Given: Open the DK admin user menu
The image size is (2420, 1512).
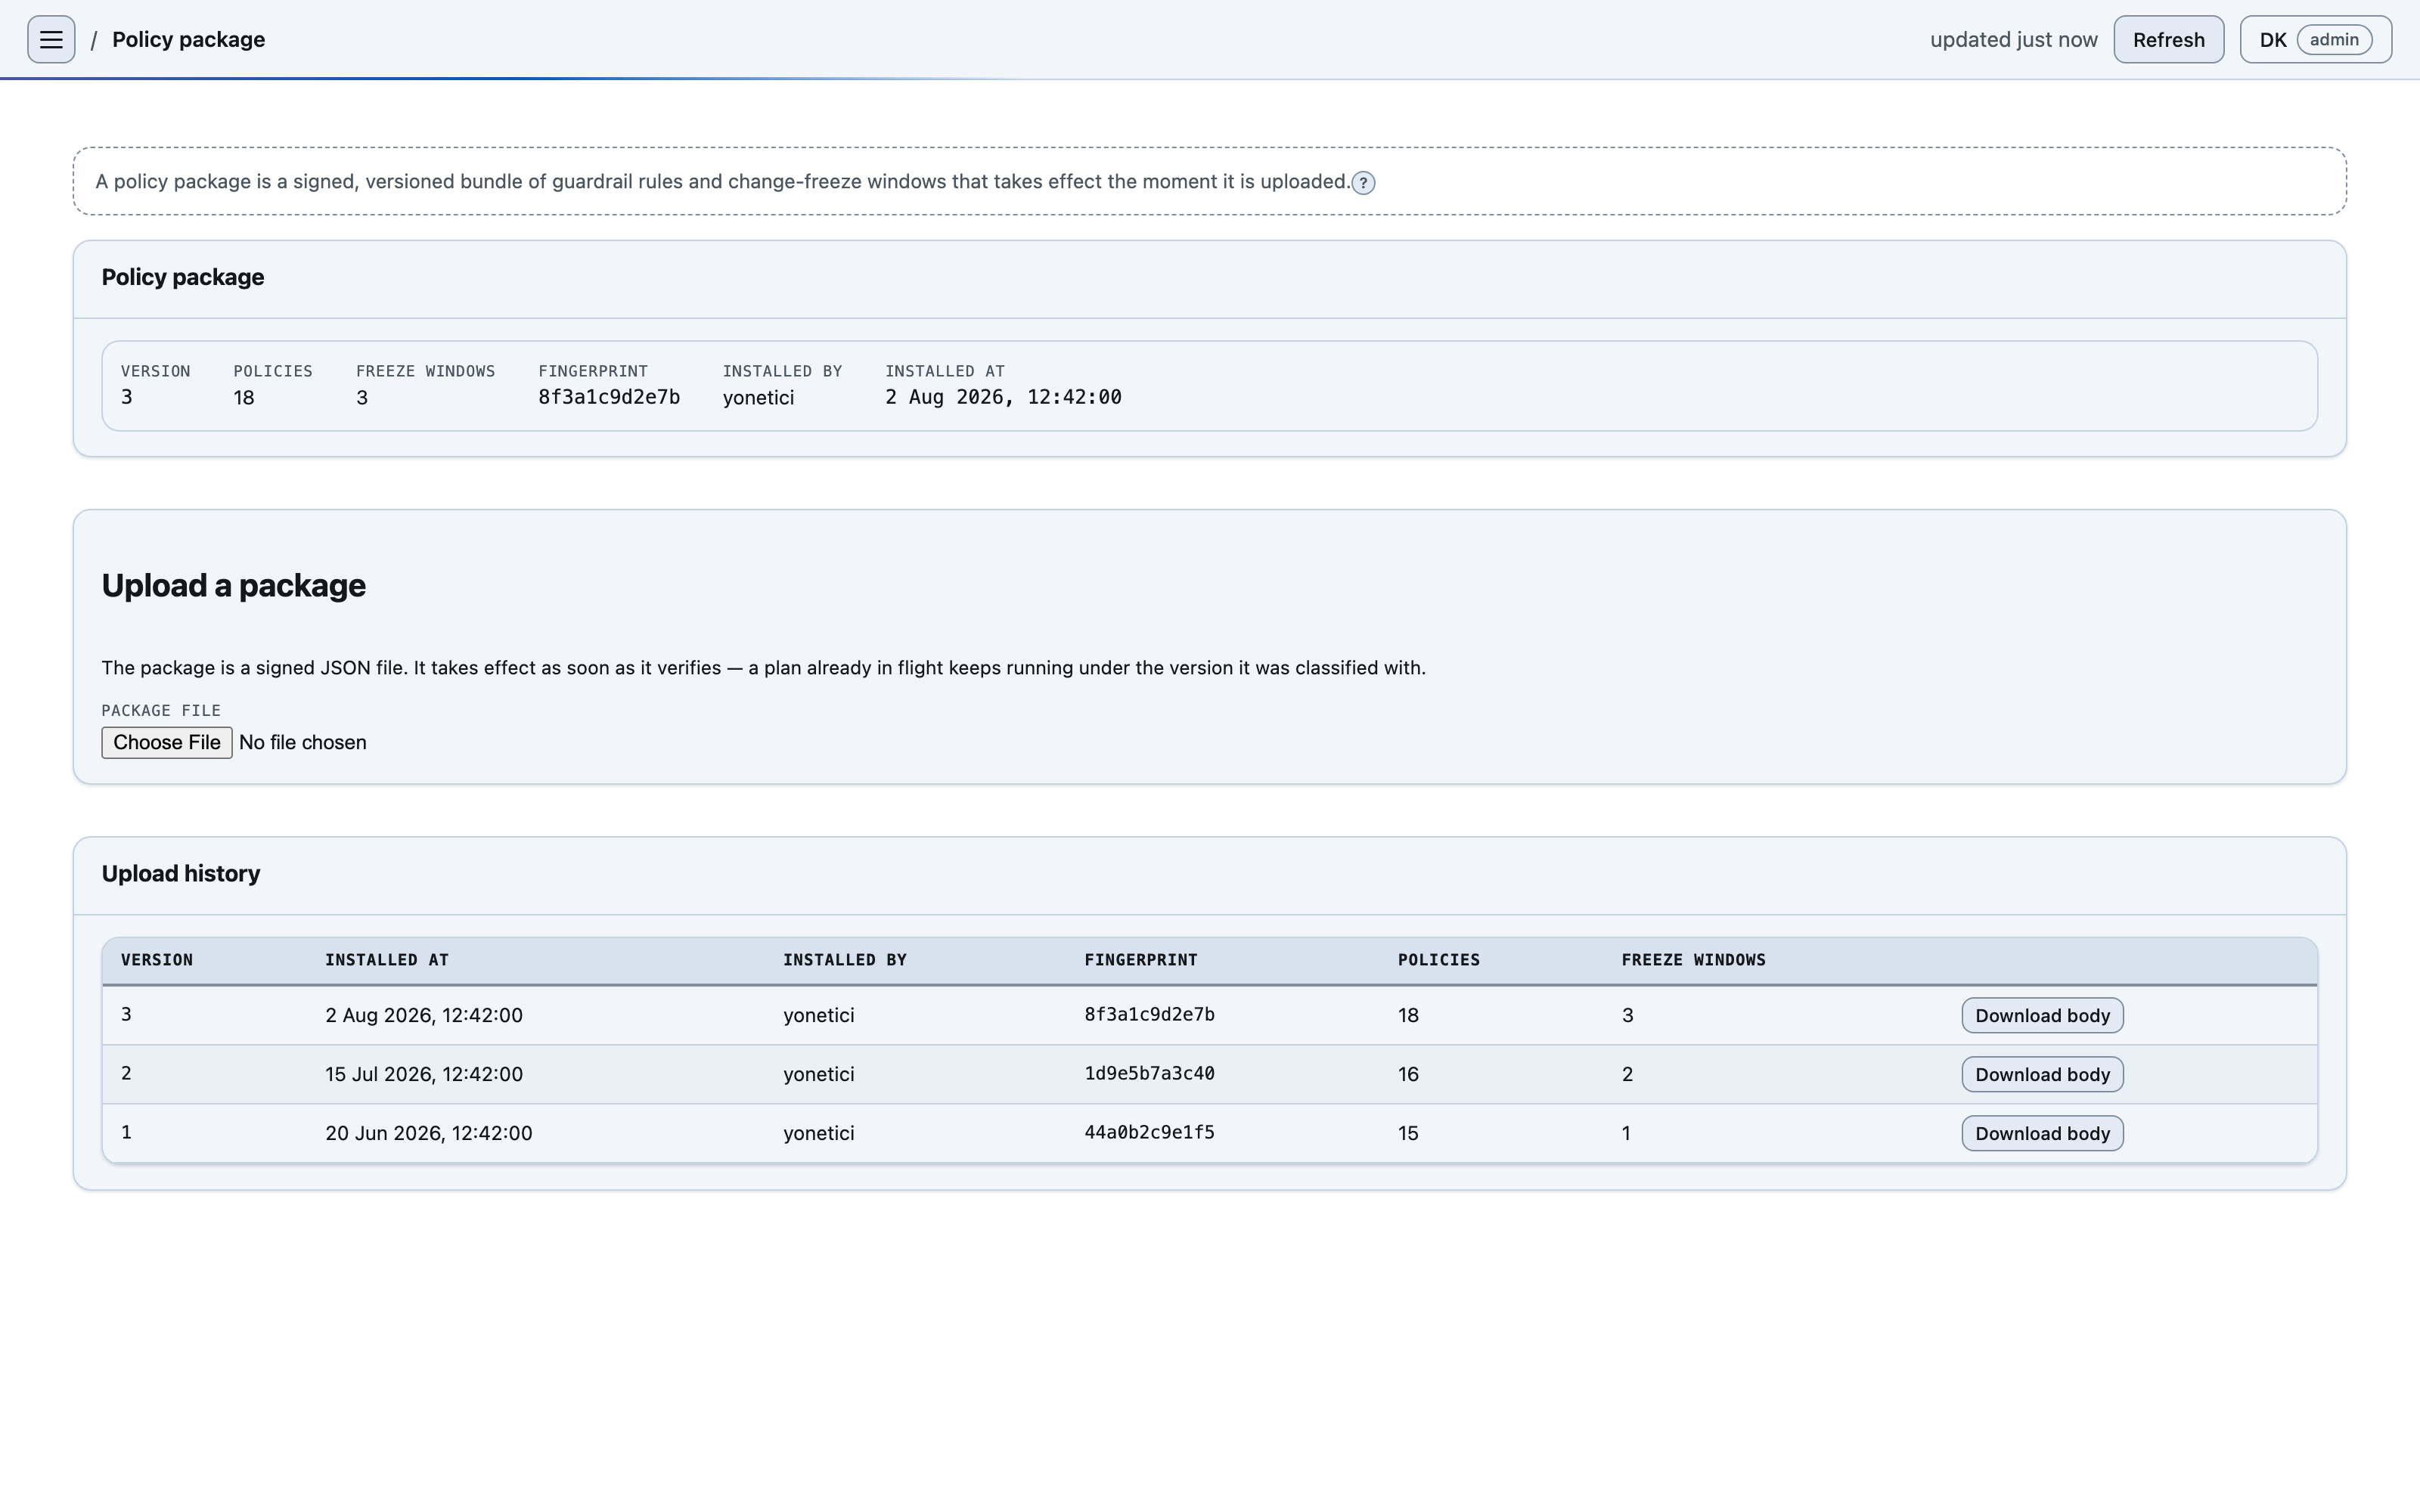Looking at the screenshot, I should (x=2315, y=39).
